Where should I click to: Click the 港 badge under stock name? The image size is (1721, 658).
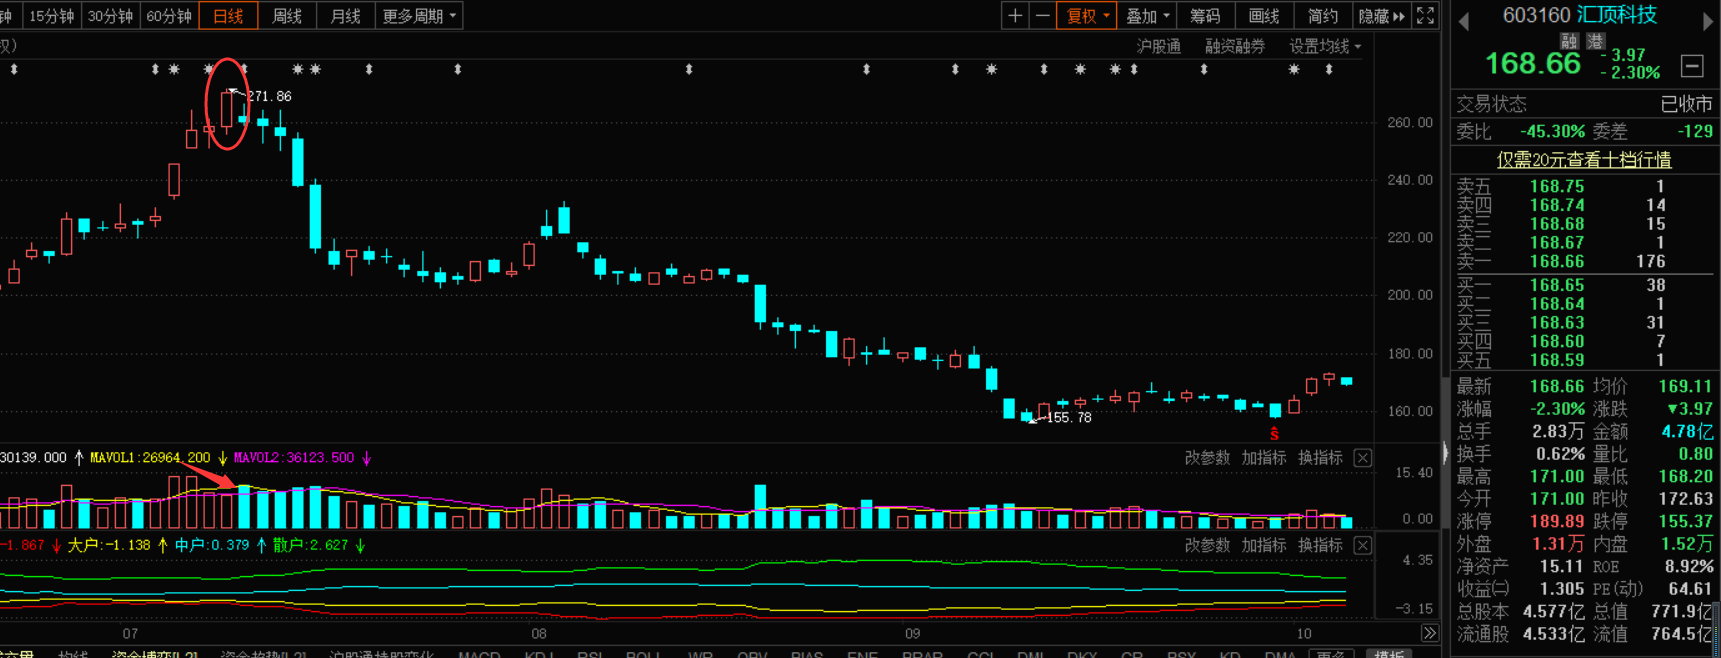tap(1595, 41)
